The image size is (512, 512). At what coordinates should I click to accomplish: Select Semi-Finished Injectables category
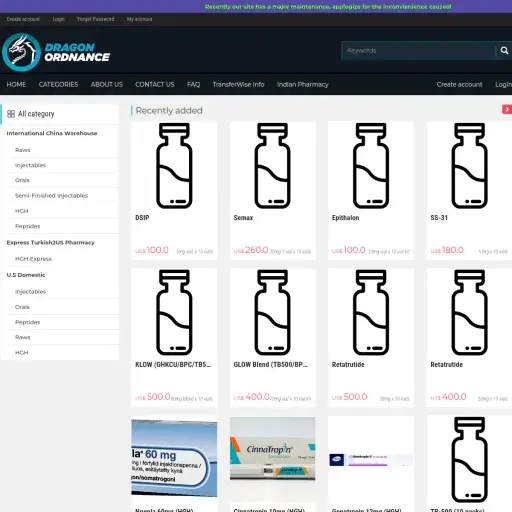click(x=51, y=196)
